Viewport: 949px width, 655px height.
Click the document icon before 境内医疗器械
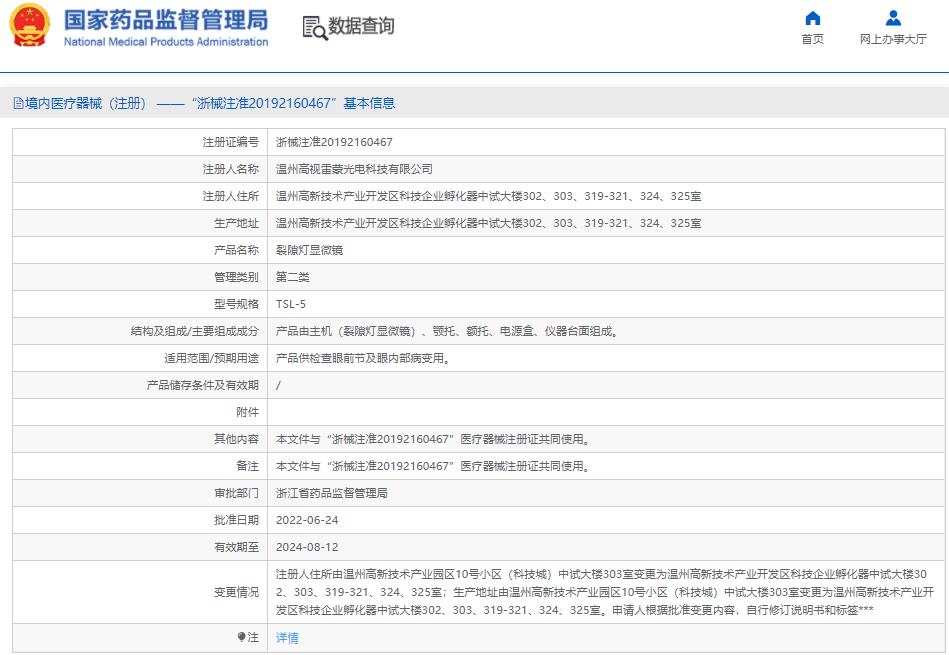point(18,103)
